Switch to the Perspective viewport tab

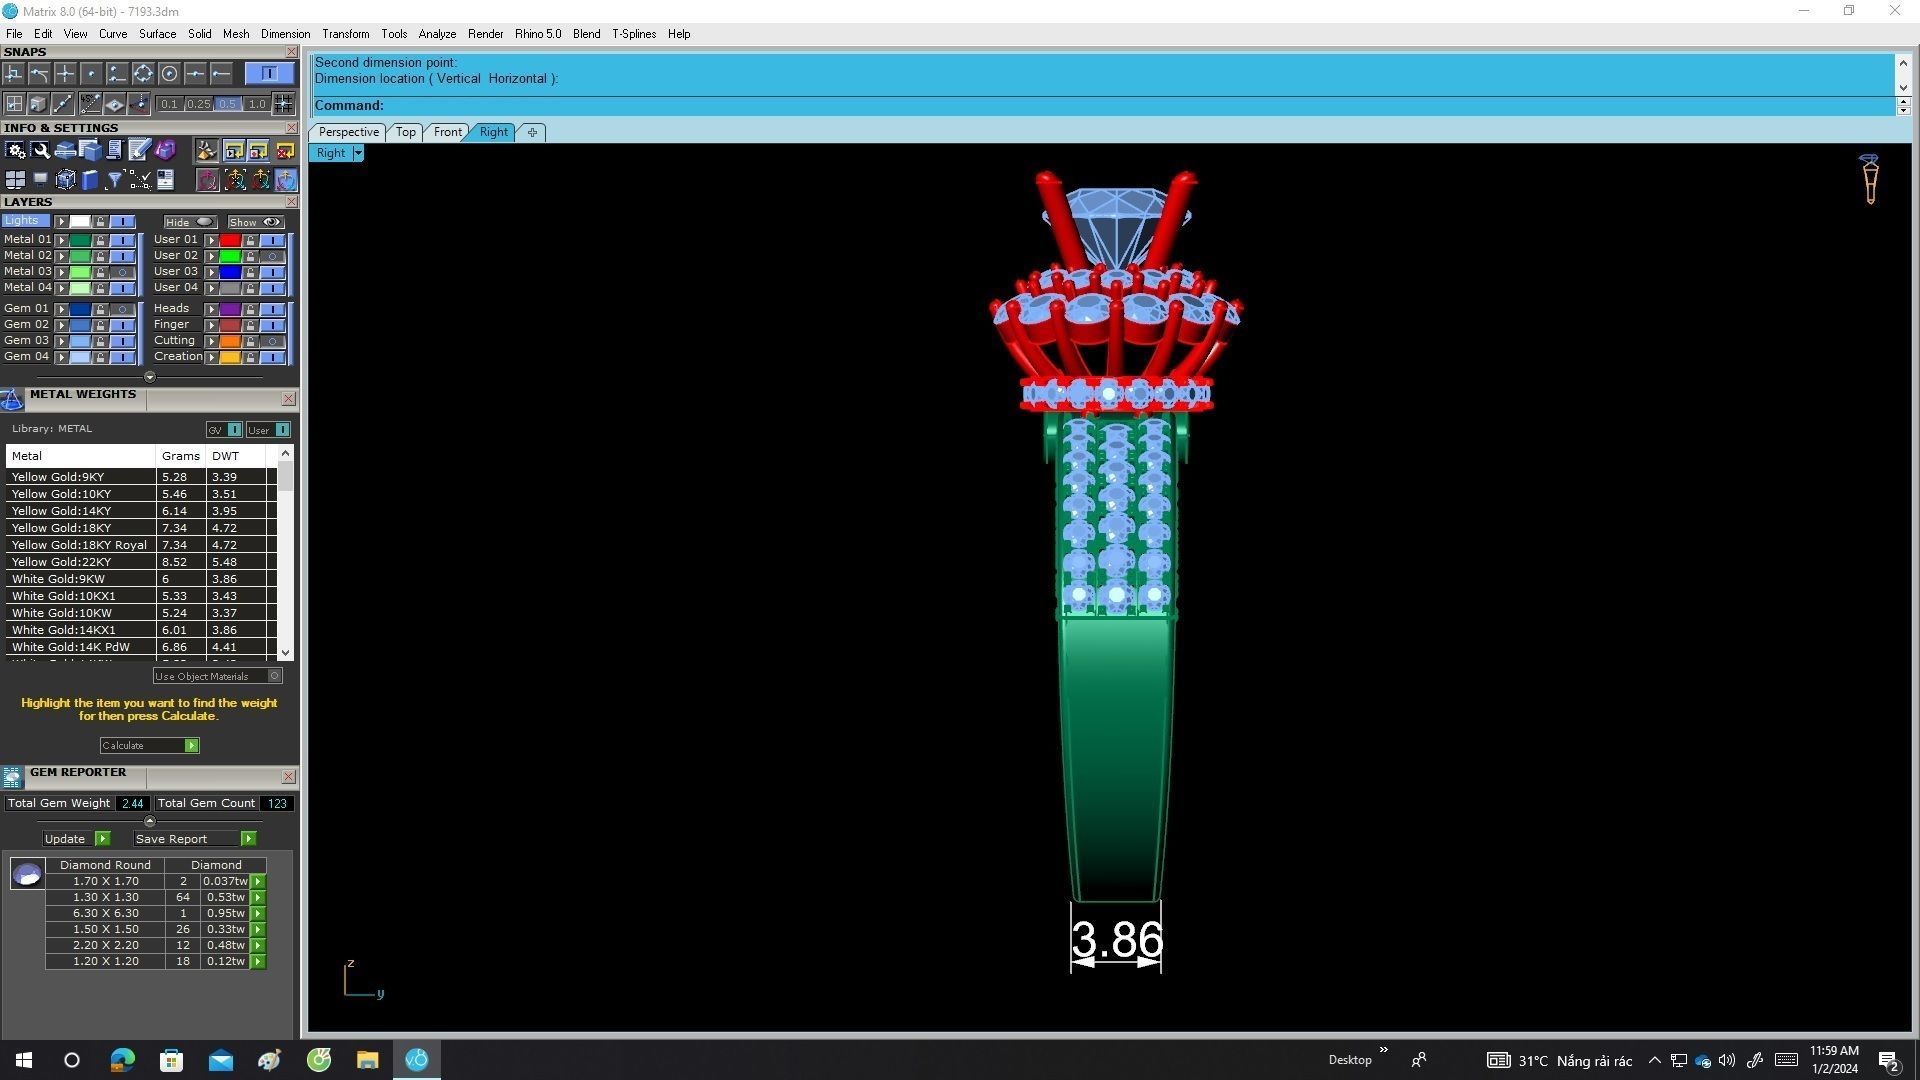click(x=348, y=132)
